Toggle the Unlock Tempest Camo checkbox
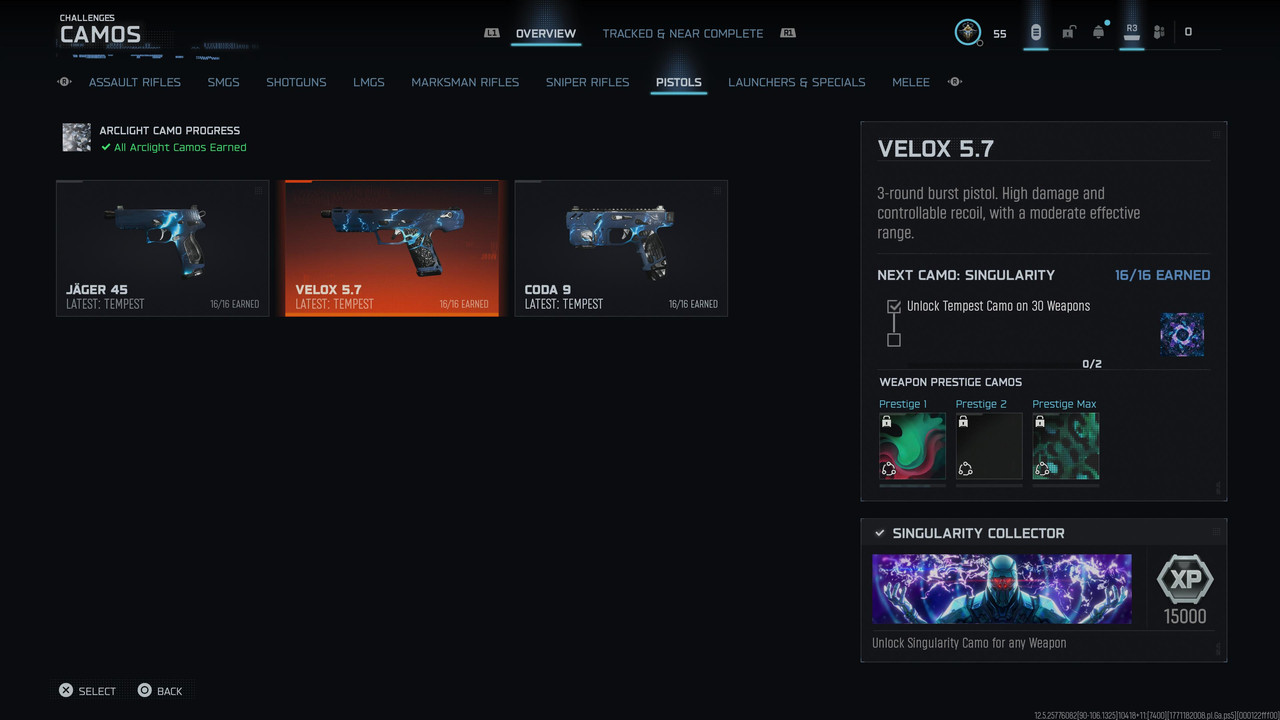 point(894,307)
